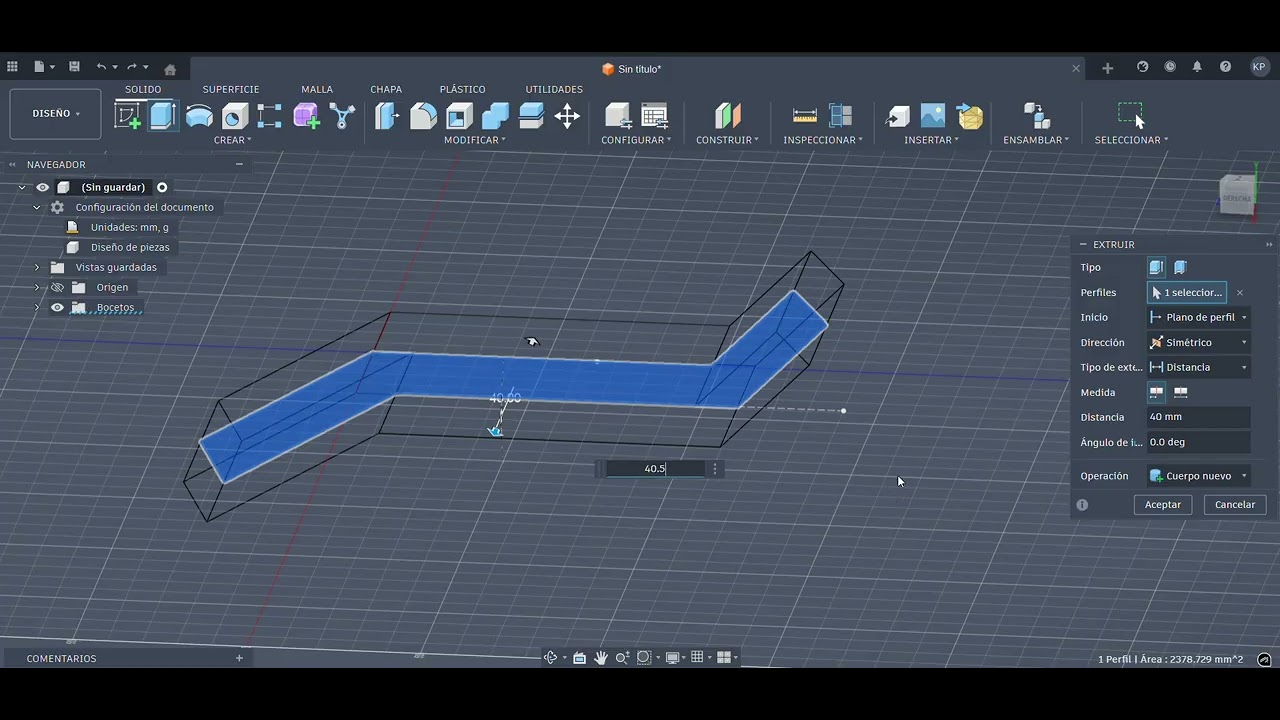This screenshot has height=720, width=1280.
Task: Click the orbit tool in bottom navigation bar
Action: coord(550,657)
